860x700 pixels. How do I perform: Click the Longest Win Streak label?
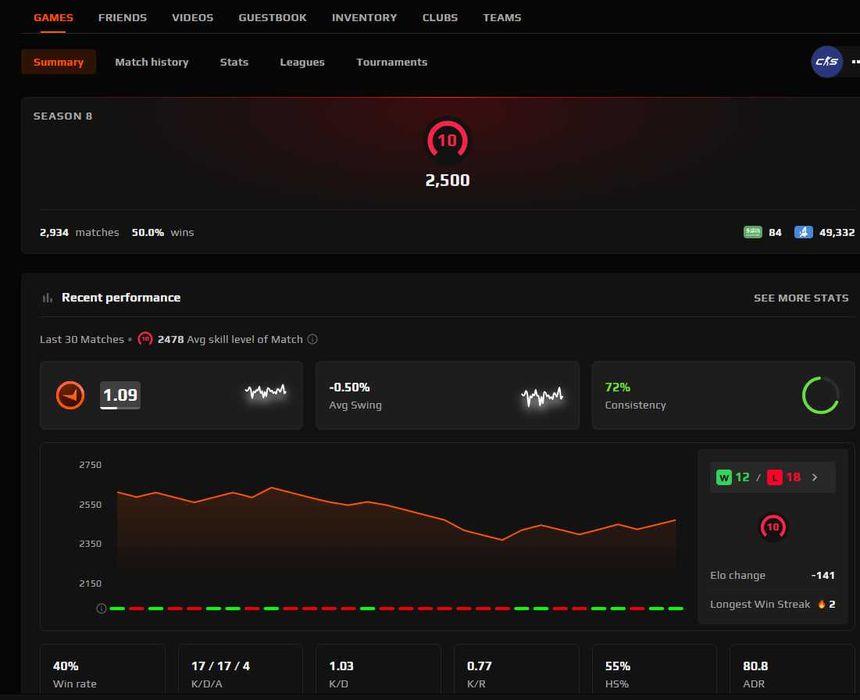760,604
